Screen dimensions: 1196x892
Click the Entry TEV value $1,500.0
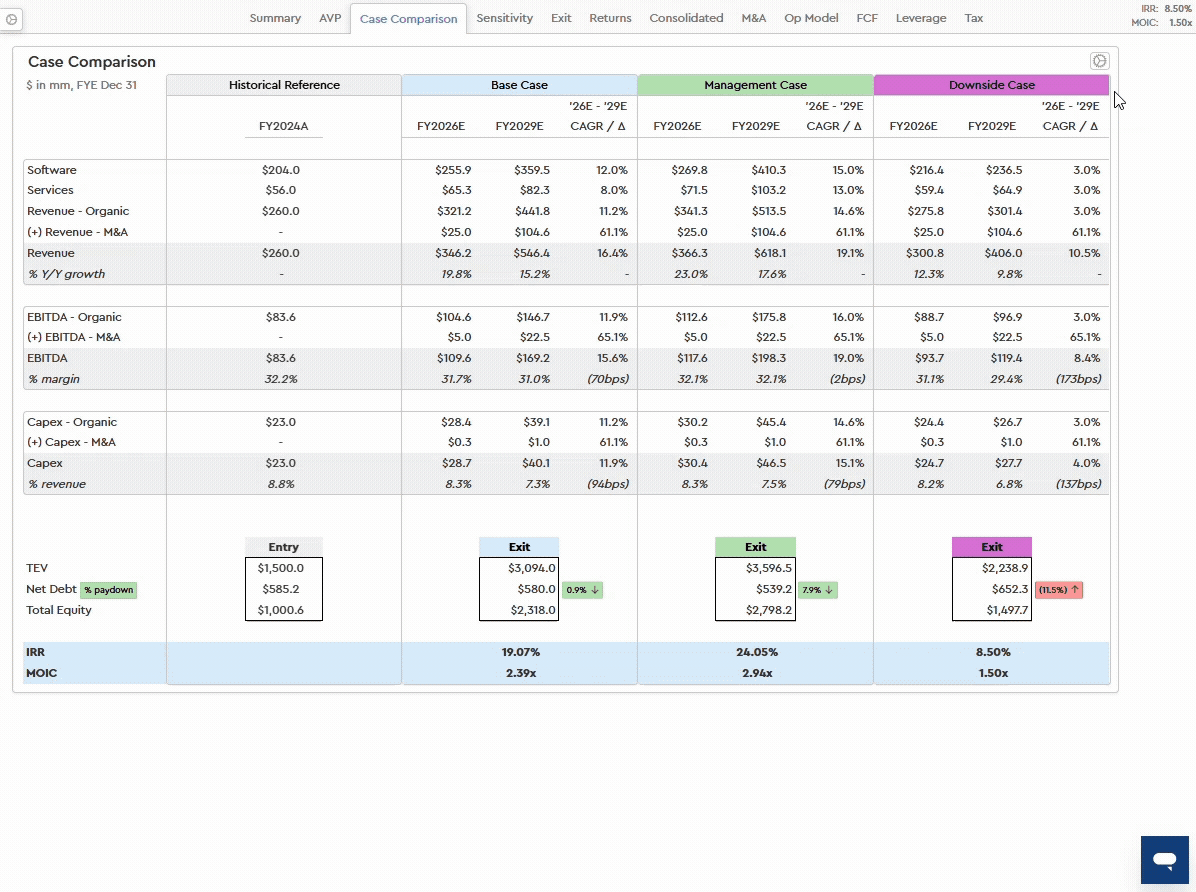pos(283,568)
